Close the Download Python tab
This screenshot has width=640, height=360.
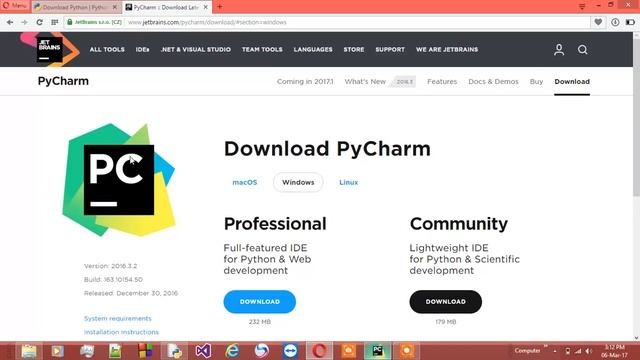tap(115, 7)
